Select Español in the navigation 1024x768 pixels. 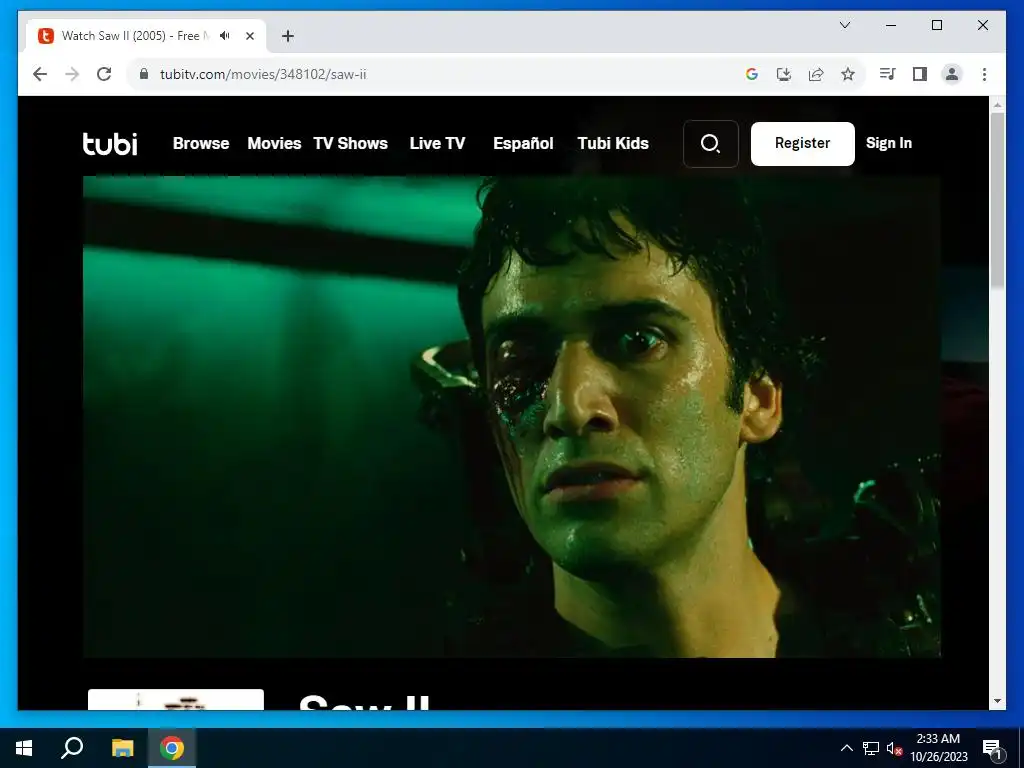pos(523,144)
